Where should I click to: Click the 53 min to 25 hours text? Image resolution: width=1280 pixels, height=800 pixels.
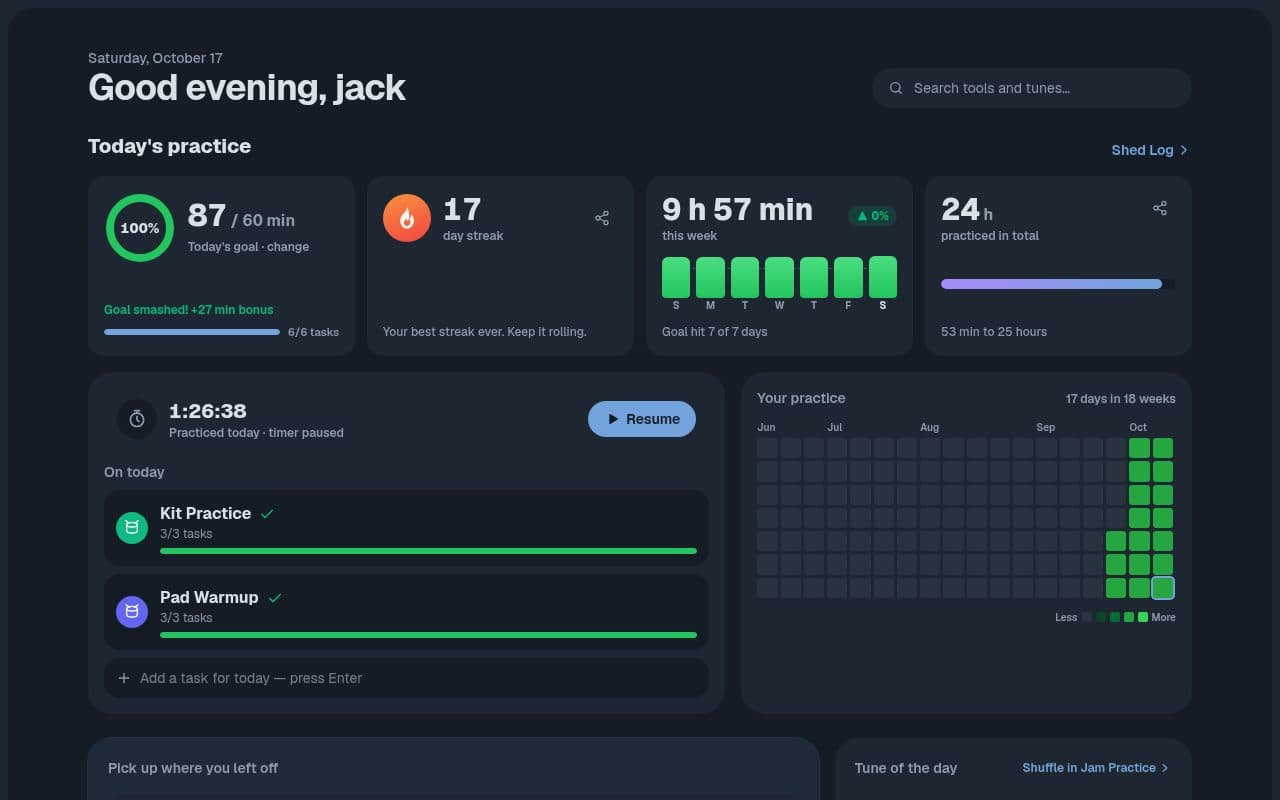click(994, 332)
